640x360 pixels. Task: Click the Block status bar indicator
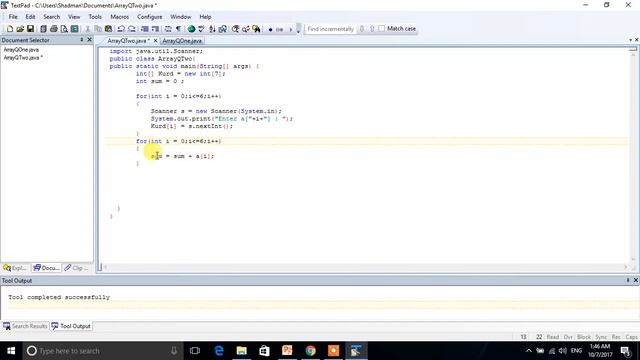click(x=584, y=337)
